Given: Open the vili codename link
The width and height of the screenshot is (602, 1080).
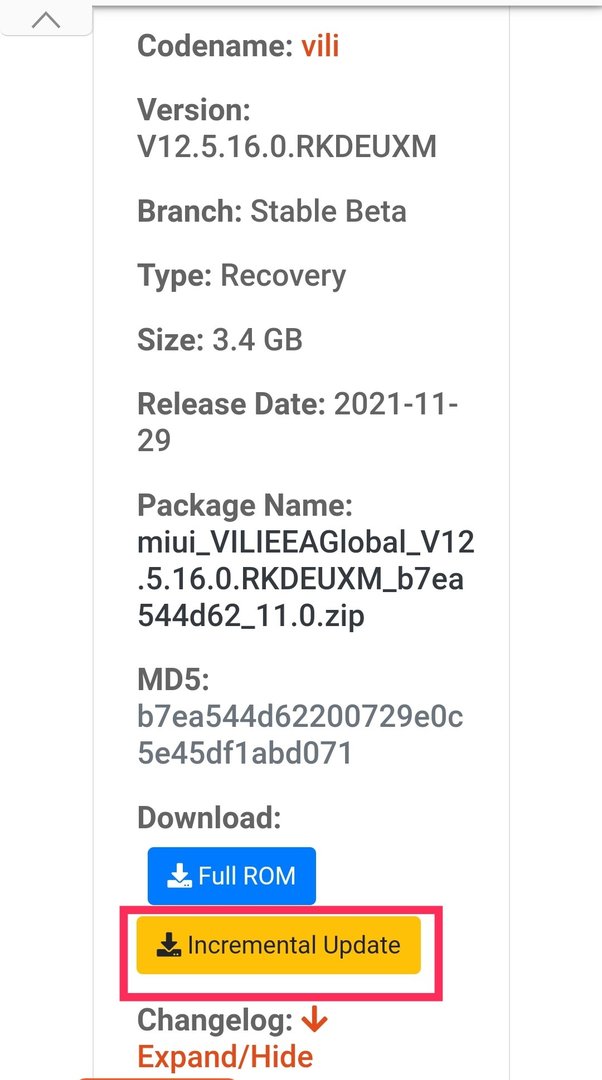Looking at the screenshot, I should (x=320, y=47).
